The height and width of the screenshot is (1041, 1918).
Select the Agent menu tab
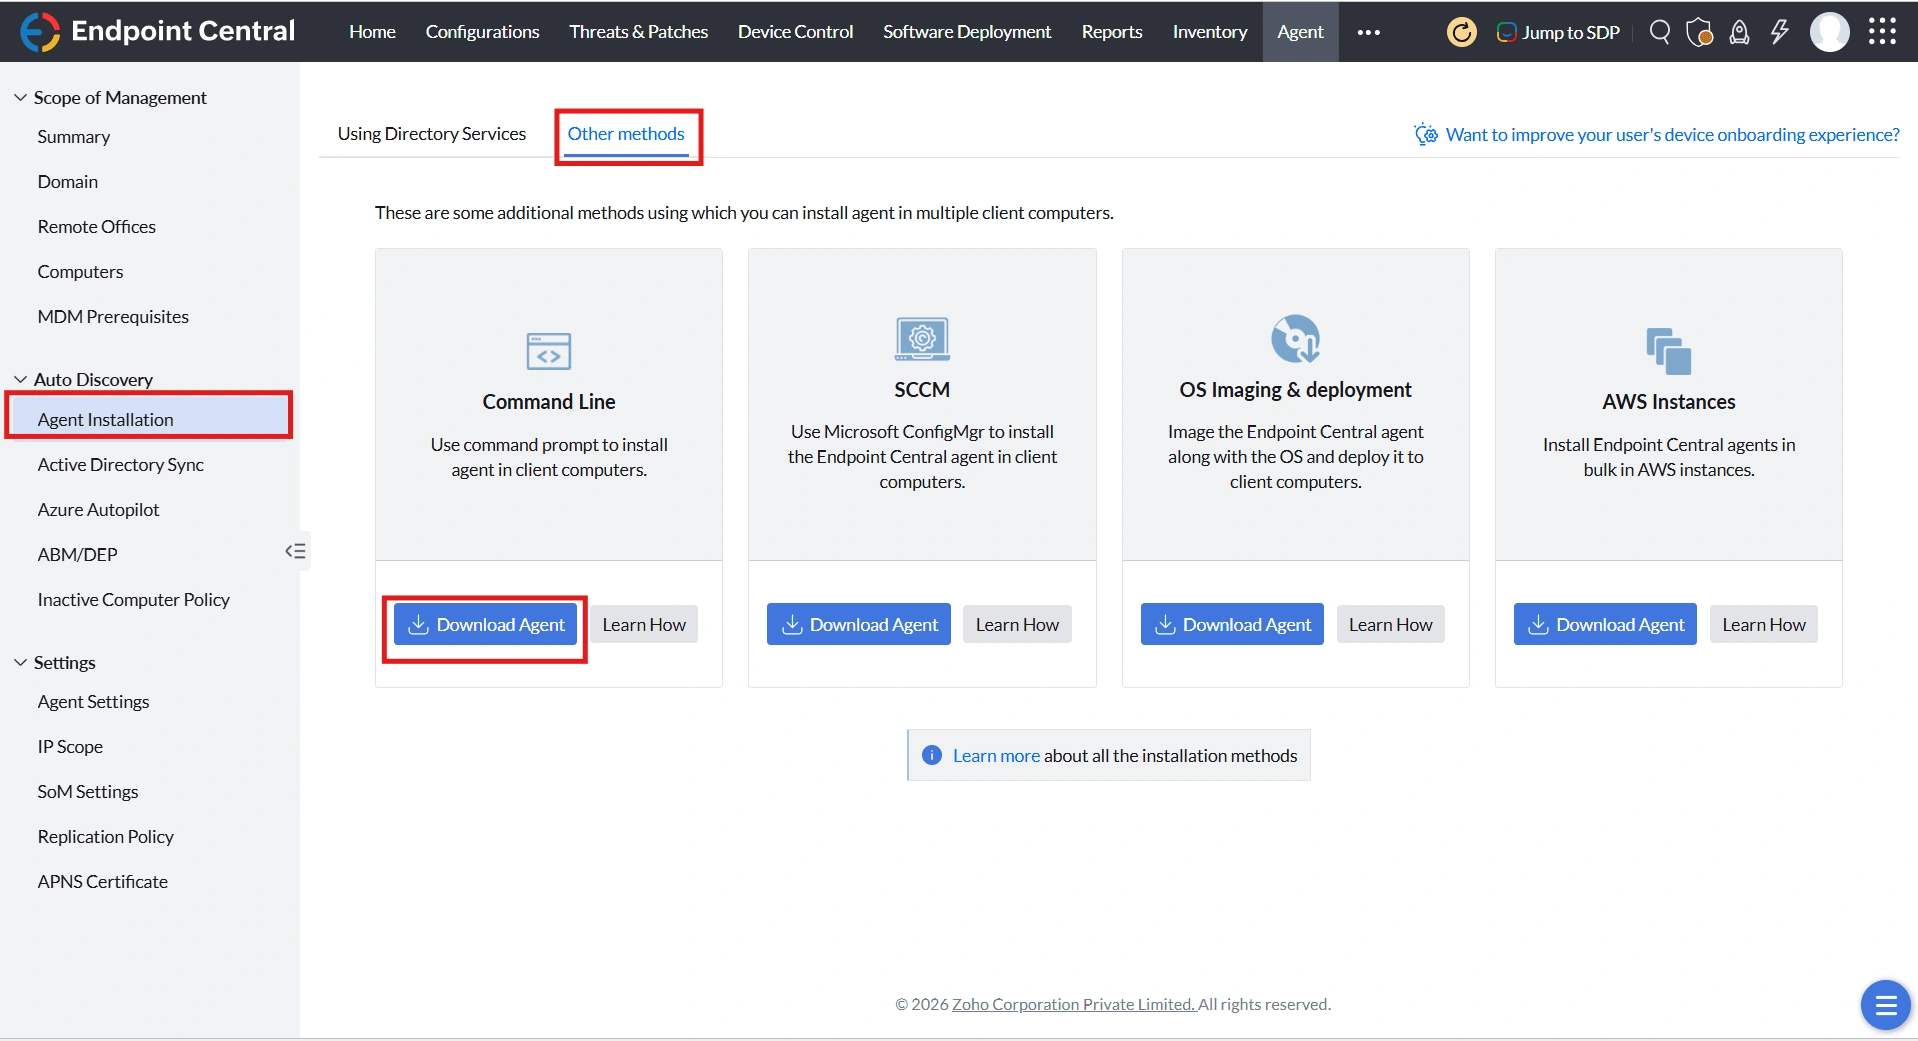click(1300, 32)
